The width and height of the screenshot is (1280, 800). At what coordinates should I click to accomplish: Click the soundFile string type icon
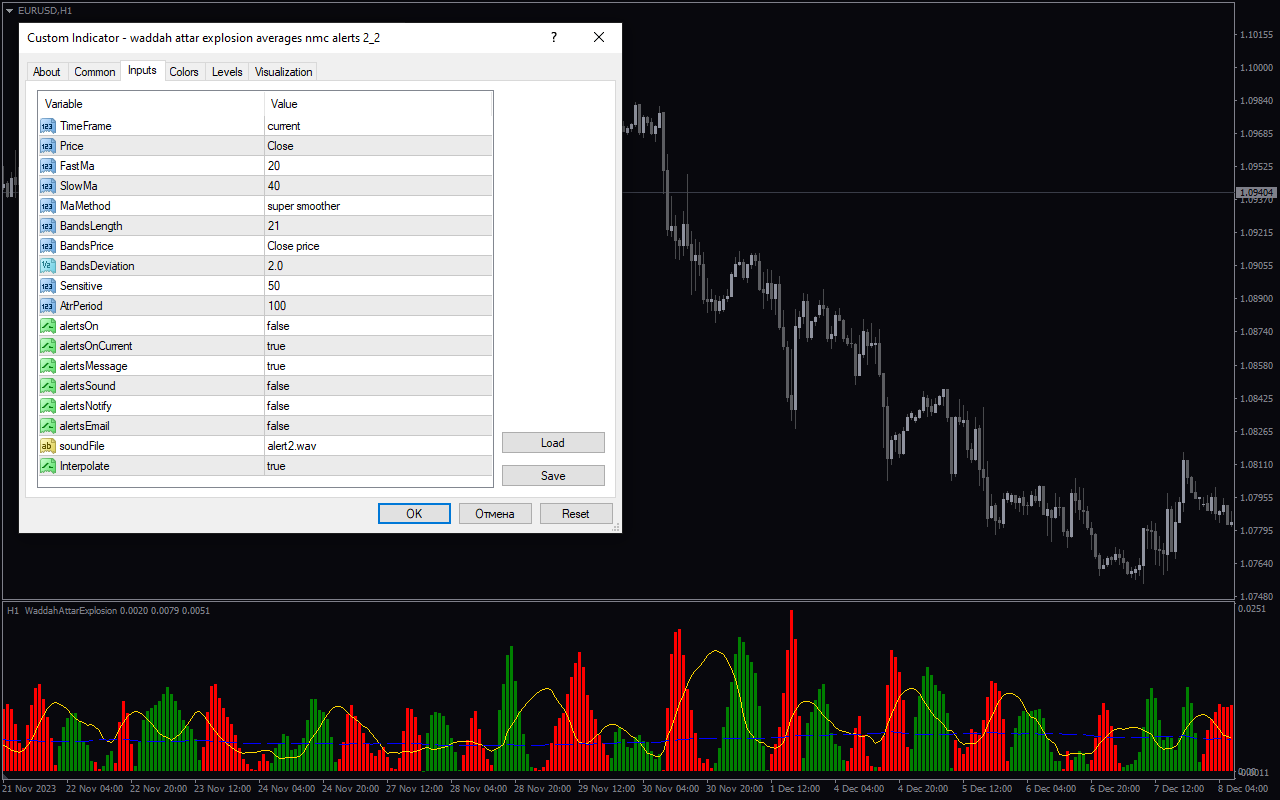(x=48, y=446)
